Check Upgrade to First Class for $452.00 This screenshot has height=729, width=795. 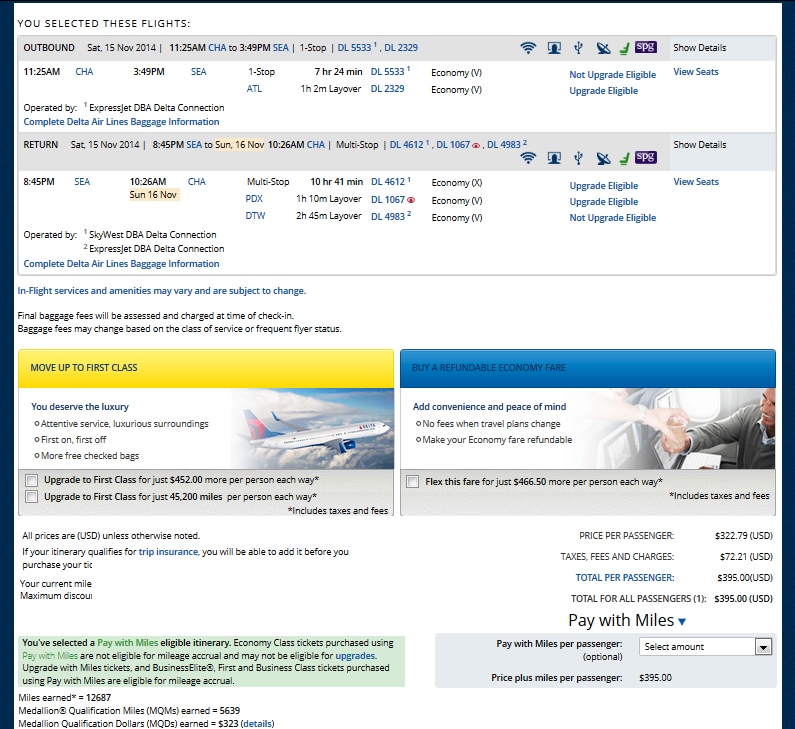pyautogui.click(x=33, y=480)
